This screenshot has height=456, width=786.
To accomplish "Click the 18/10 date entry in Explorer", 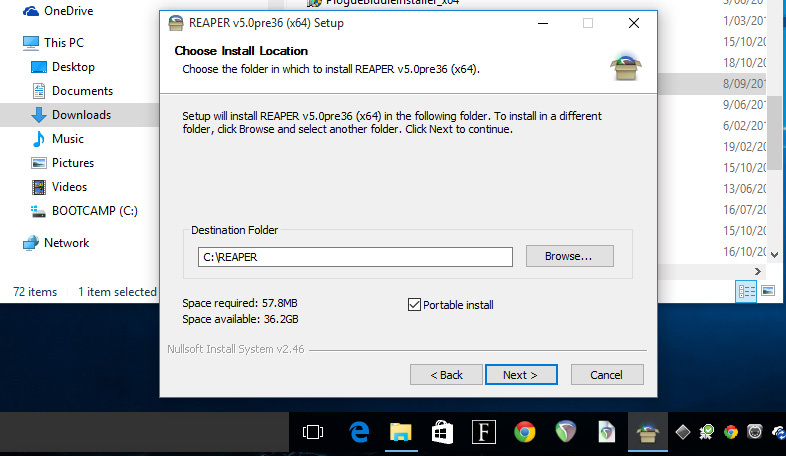I will pyautogui.click(x=744, y=63).
